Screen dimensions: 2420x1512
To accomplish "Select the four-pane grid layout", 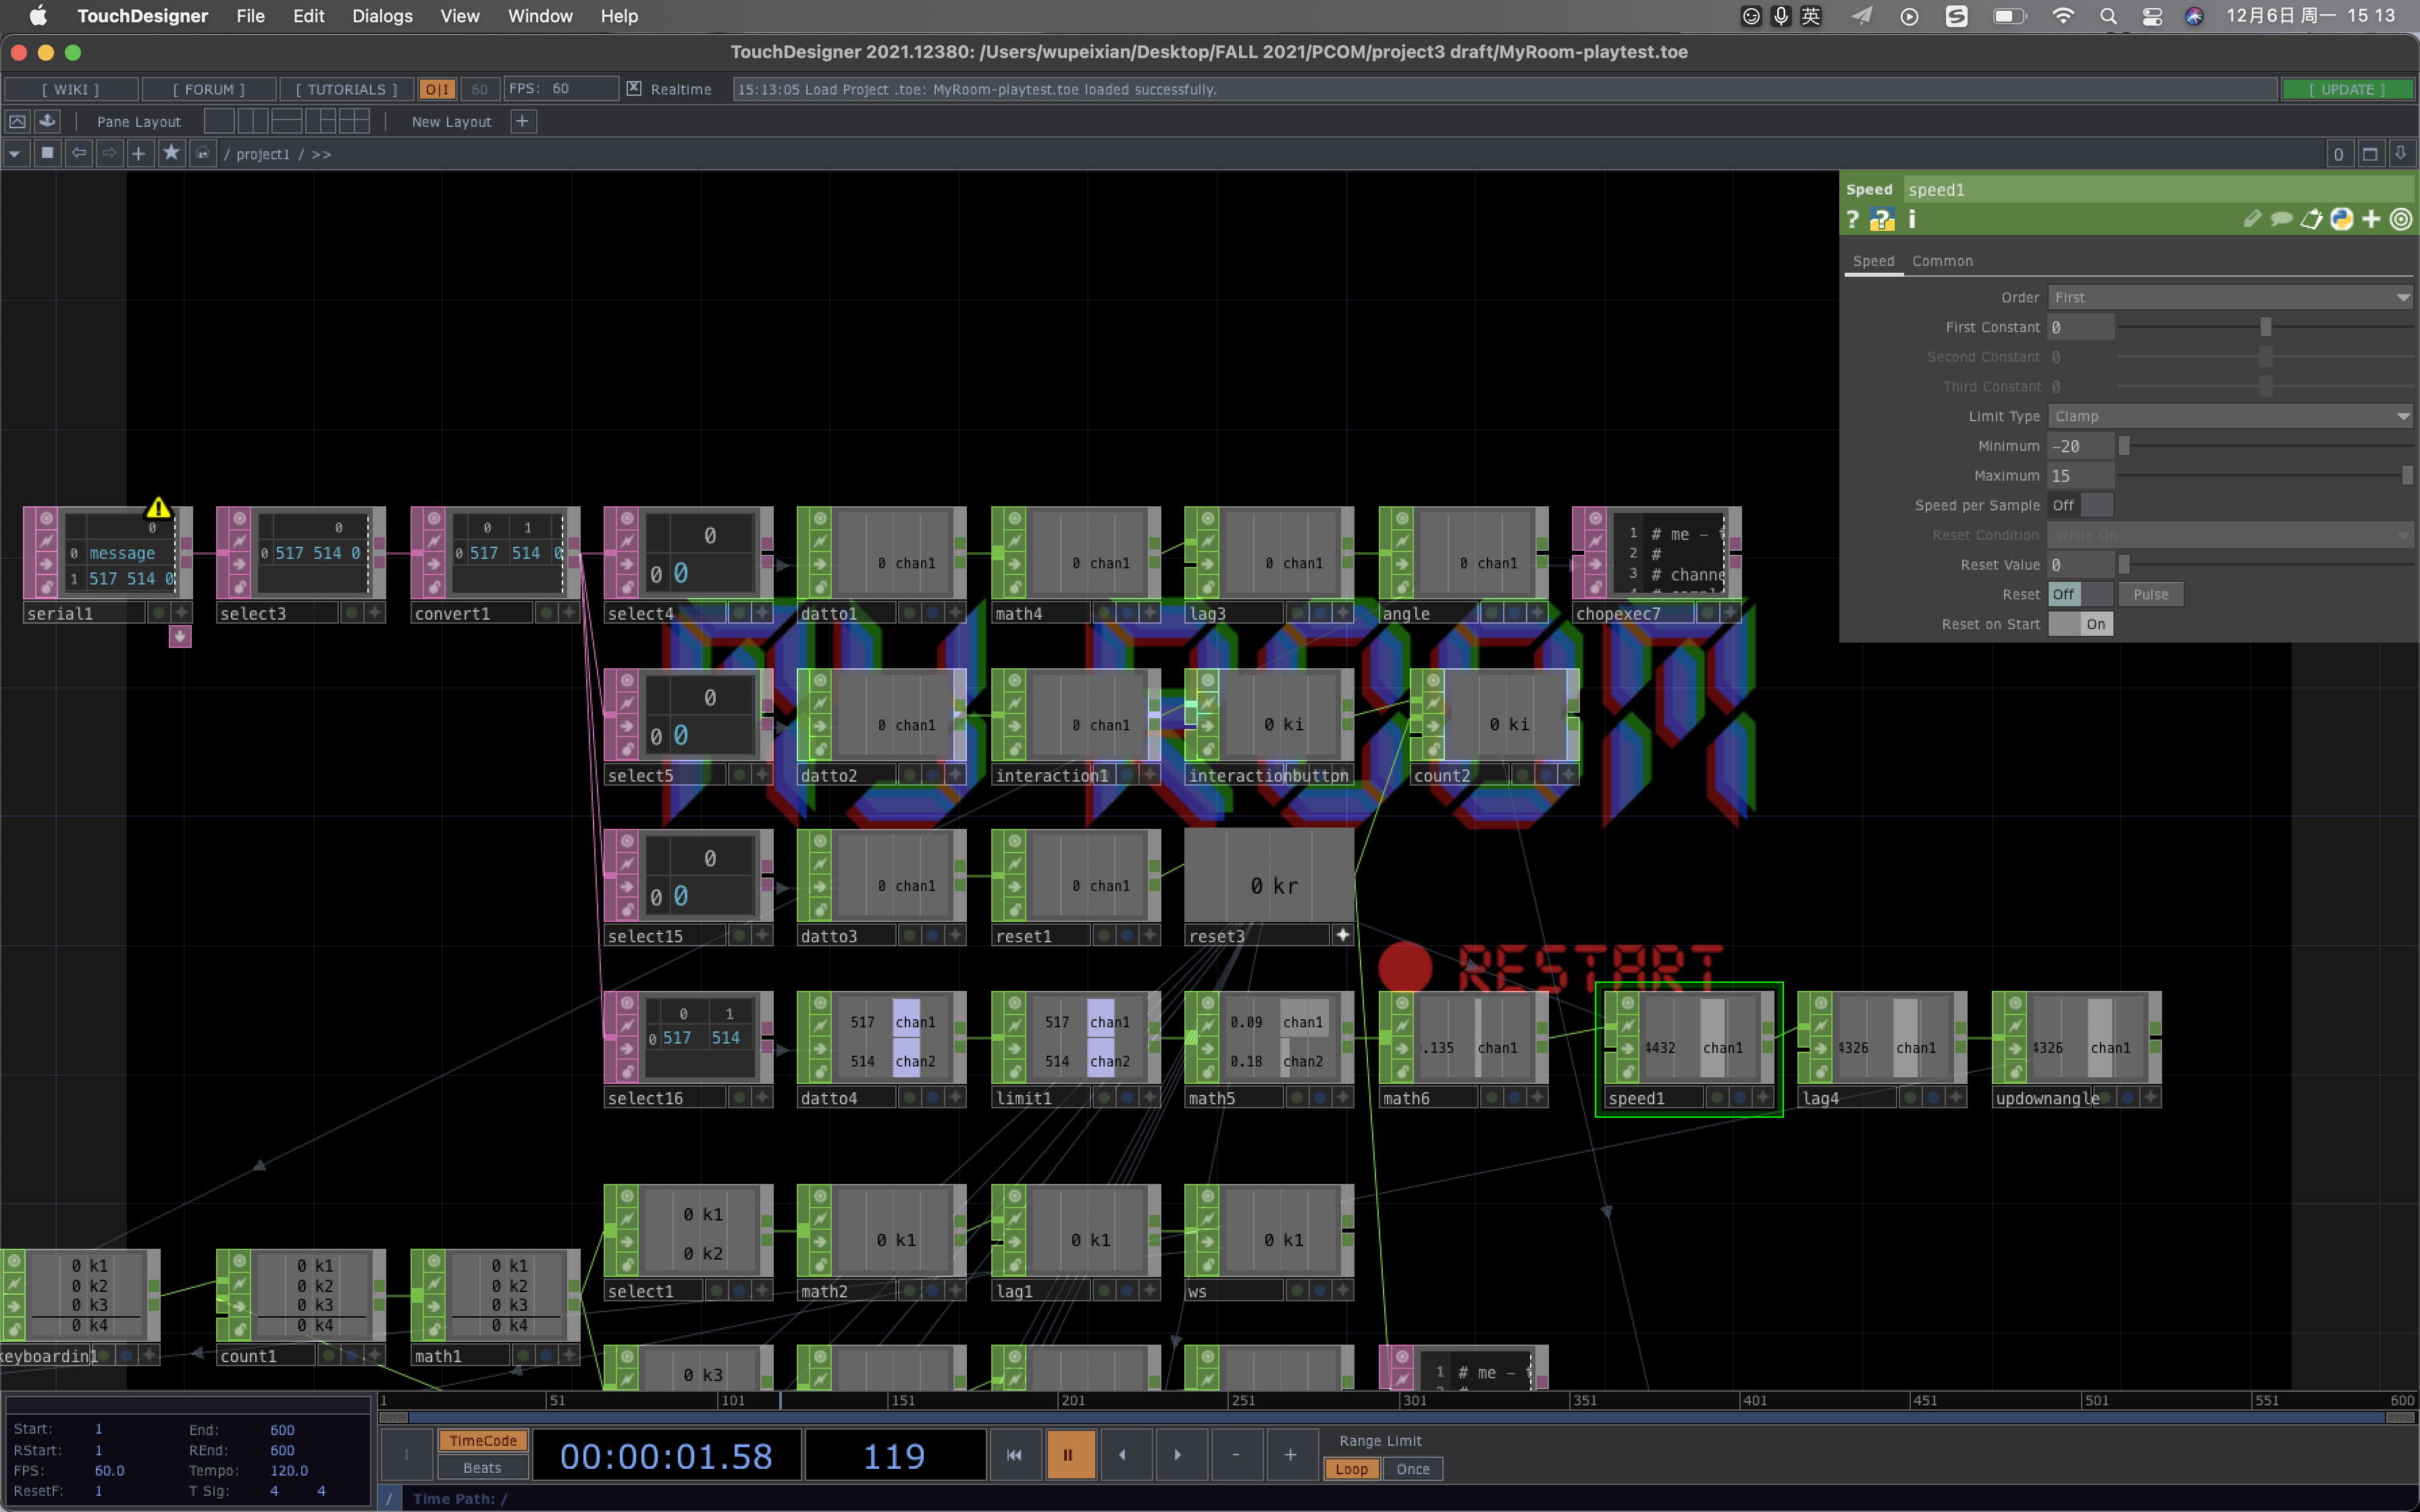I will (x=355, y=121).
